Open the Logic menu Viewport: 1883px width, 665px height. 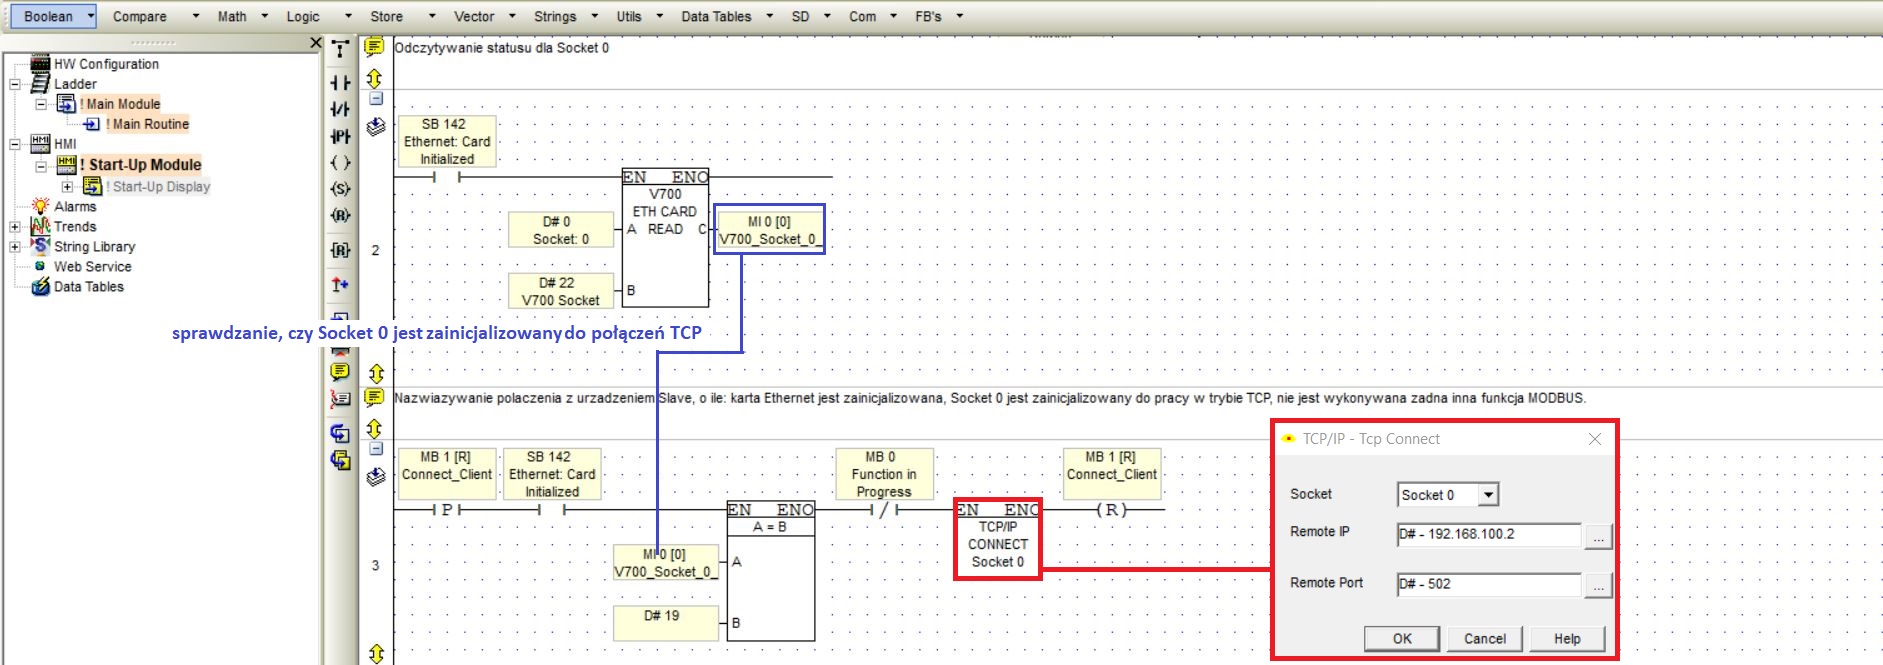click(303, 16)
